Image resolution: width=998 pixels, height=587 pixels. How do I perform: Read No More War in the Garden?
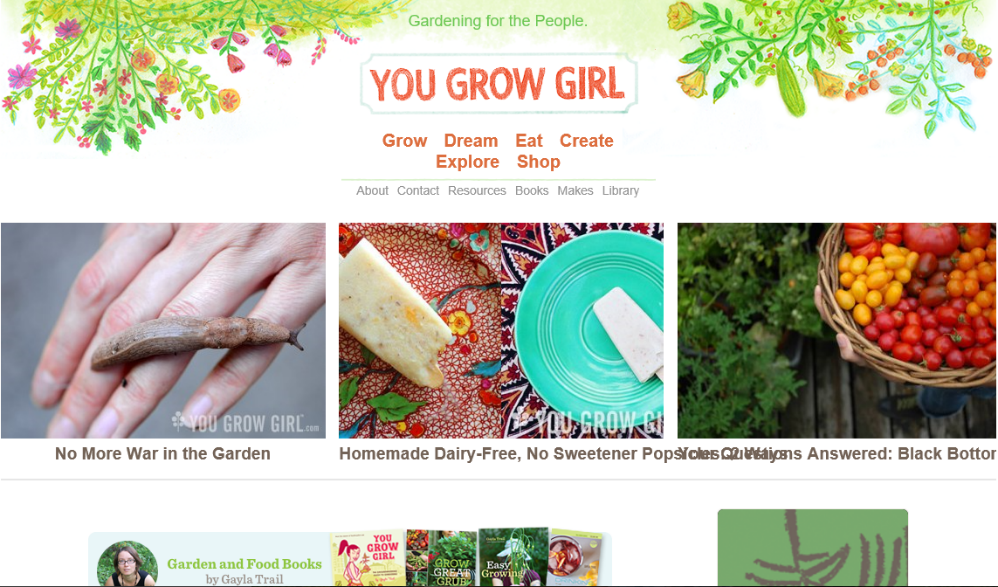tap(163, 453)
